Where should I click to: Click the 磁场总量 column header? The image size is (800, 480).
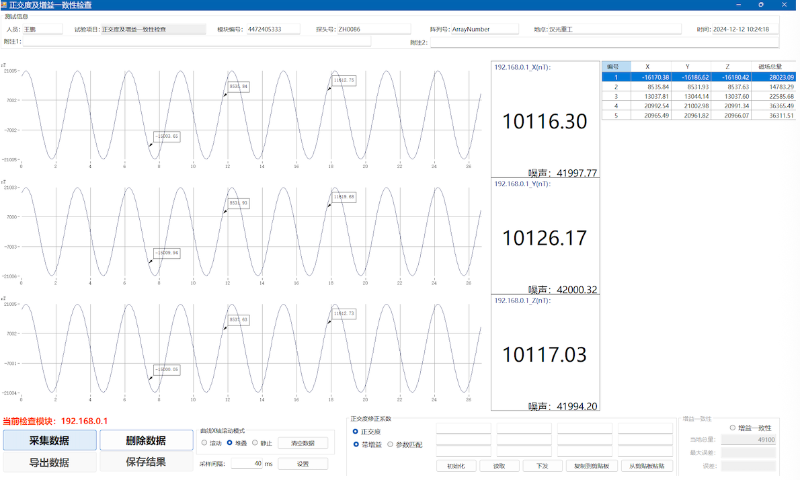pos(769,66)
